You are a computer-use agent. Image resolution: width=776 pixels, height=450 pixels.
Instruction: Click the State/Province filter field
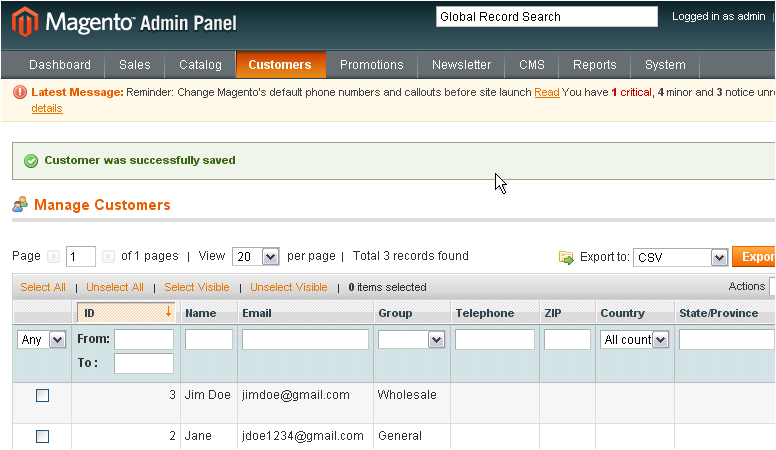[727, 340]
